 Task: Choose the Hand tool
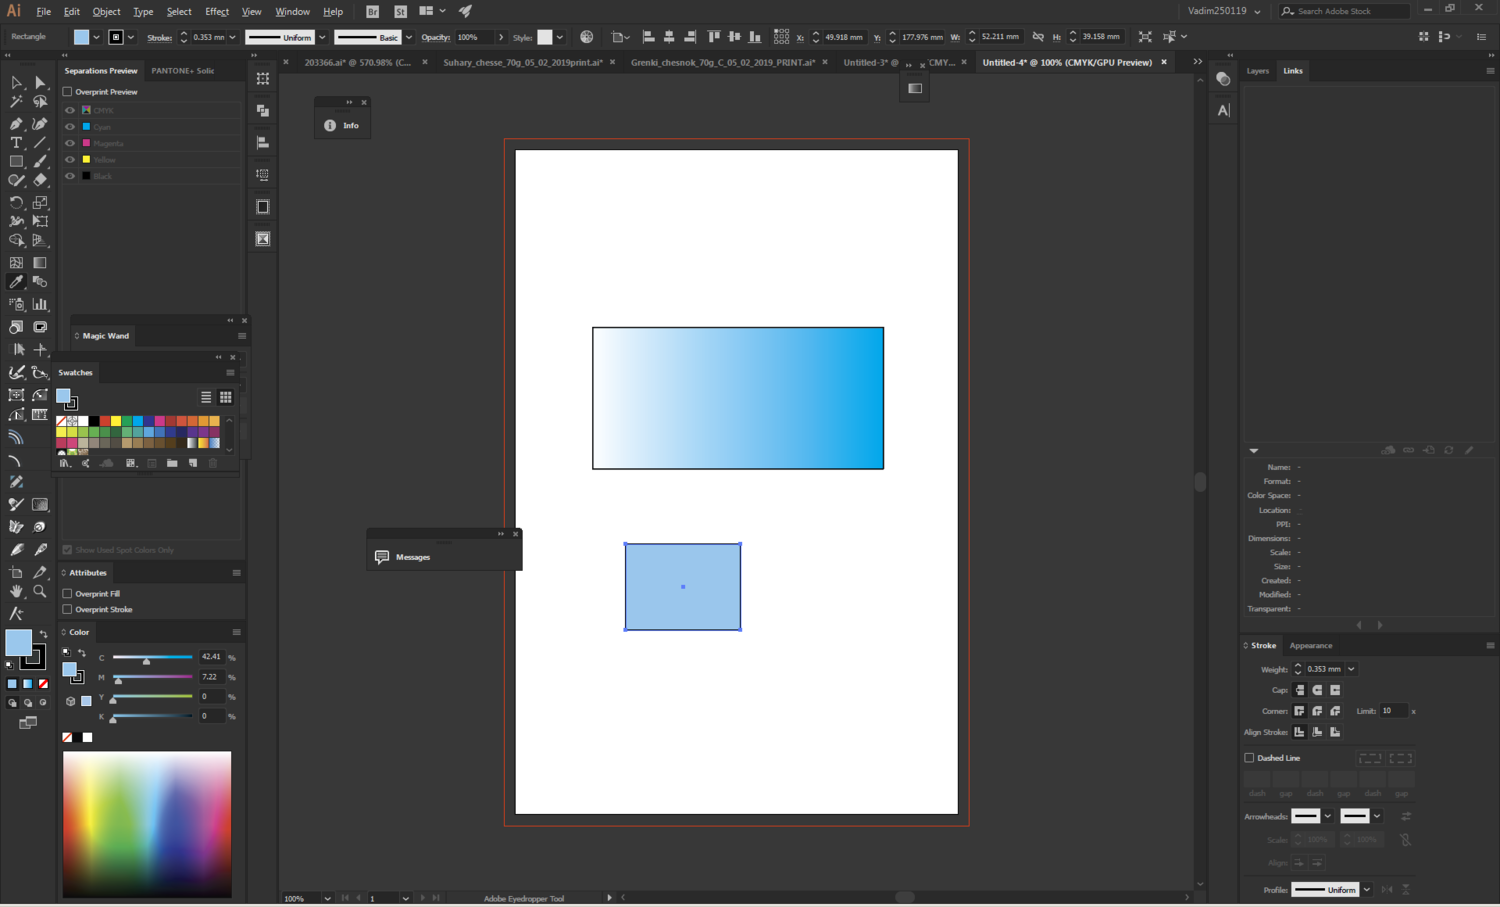(x=16, y=592)
